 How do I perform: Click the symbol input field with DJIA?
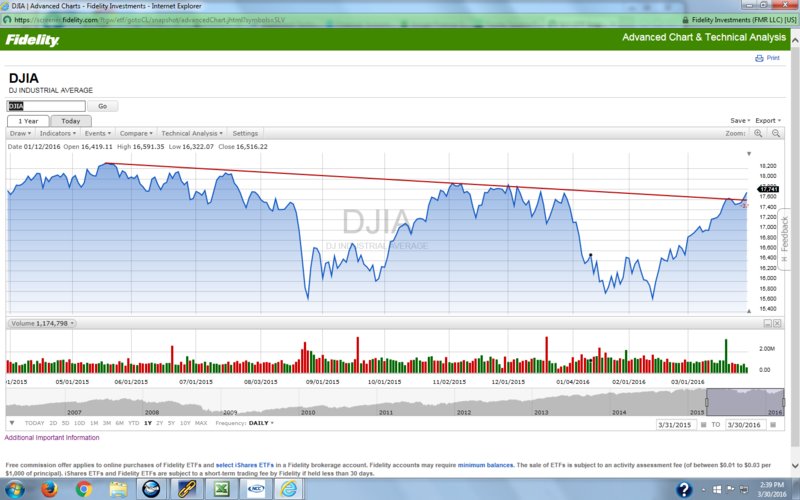coord(46,106)
